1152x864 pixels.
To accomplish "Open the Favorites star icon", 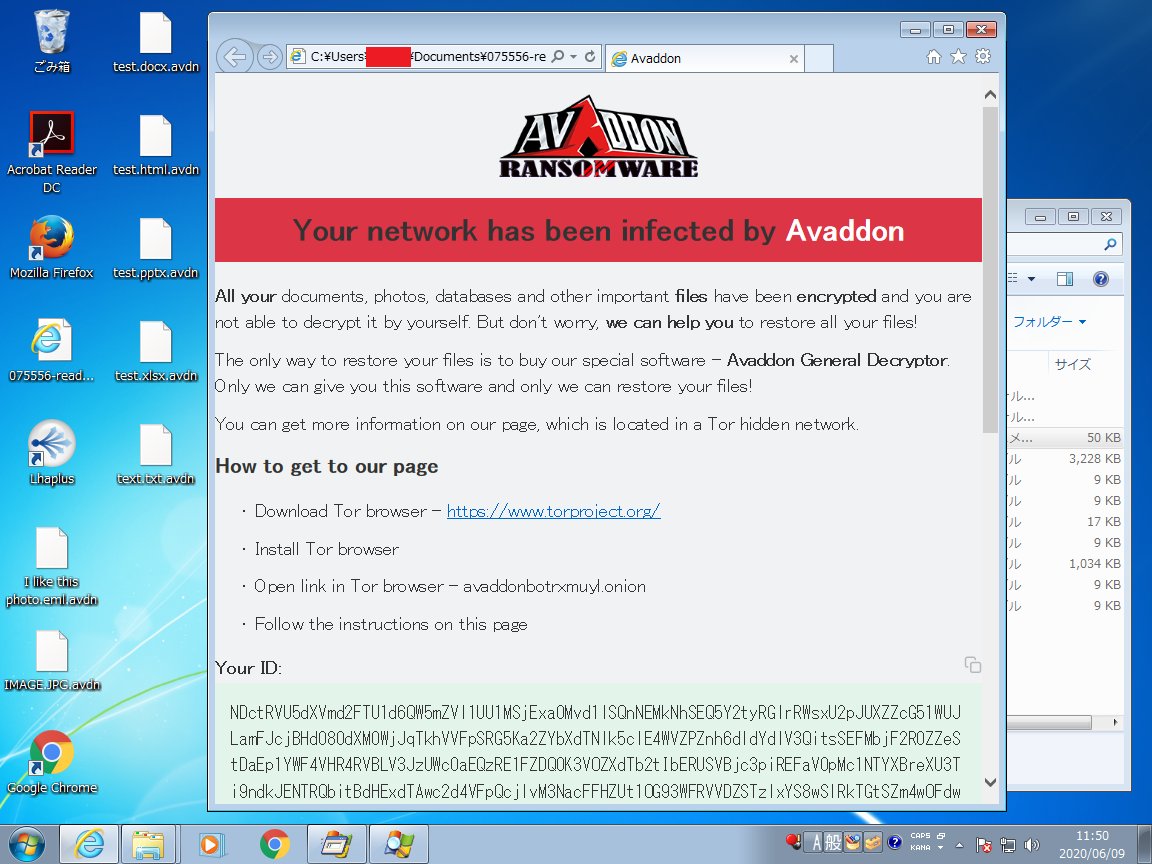I will [958, 57].
